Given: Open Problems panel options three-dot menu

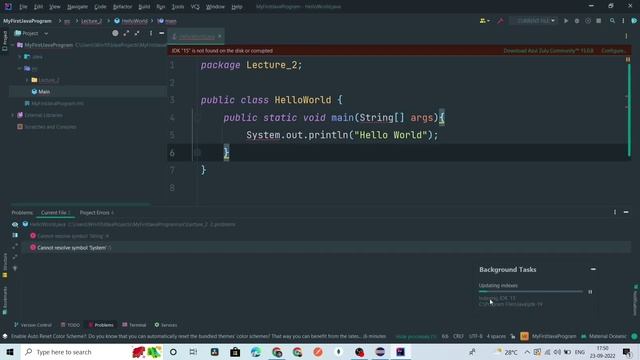Looking at the screenshot, I should coord(615,212).
